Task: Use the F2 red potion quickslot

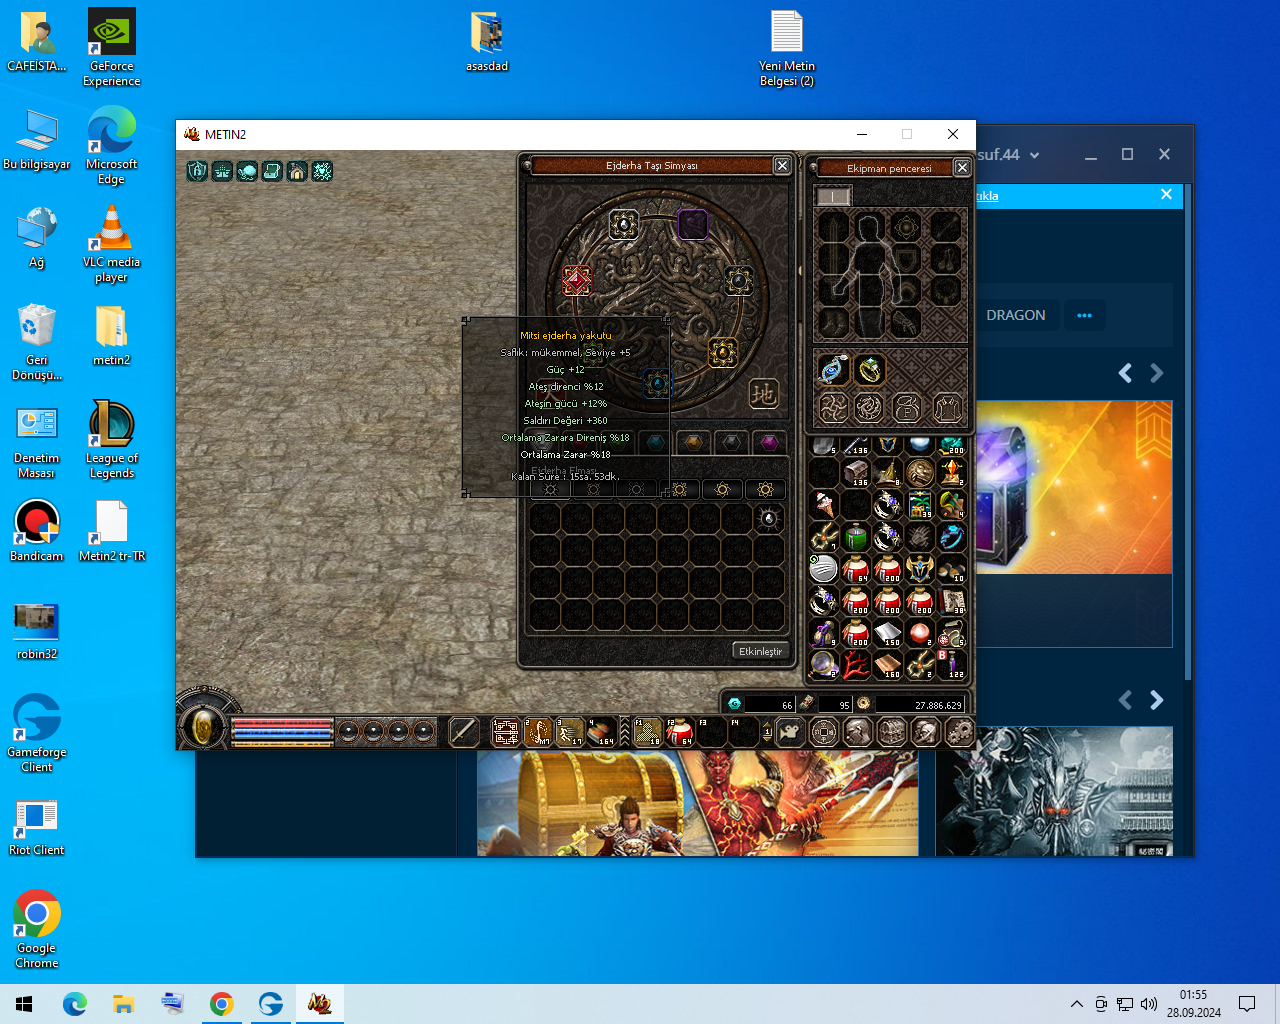Action: [680, 733]
